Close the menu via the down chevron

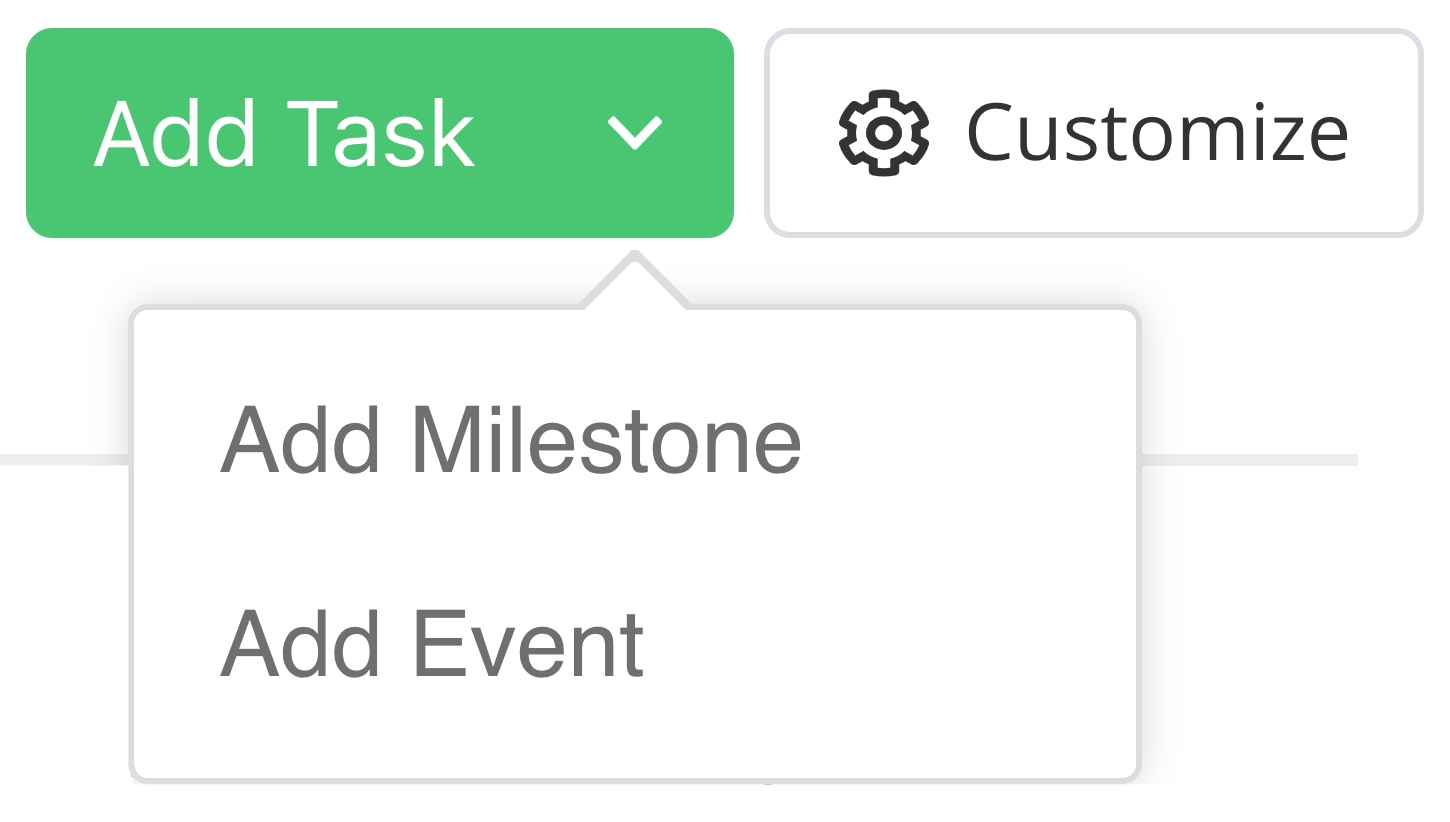point(635,132)
